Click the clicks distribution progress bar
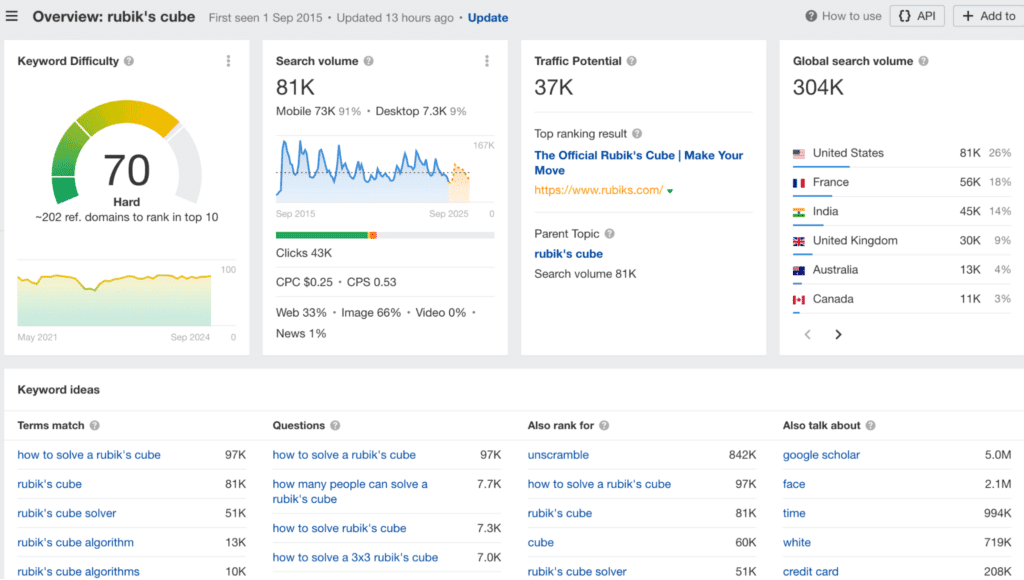This screenshot has height=580, width=1024. [385, 235]
